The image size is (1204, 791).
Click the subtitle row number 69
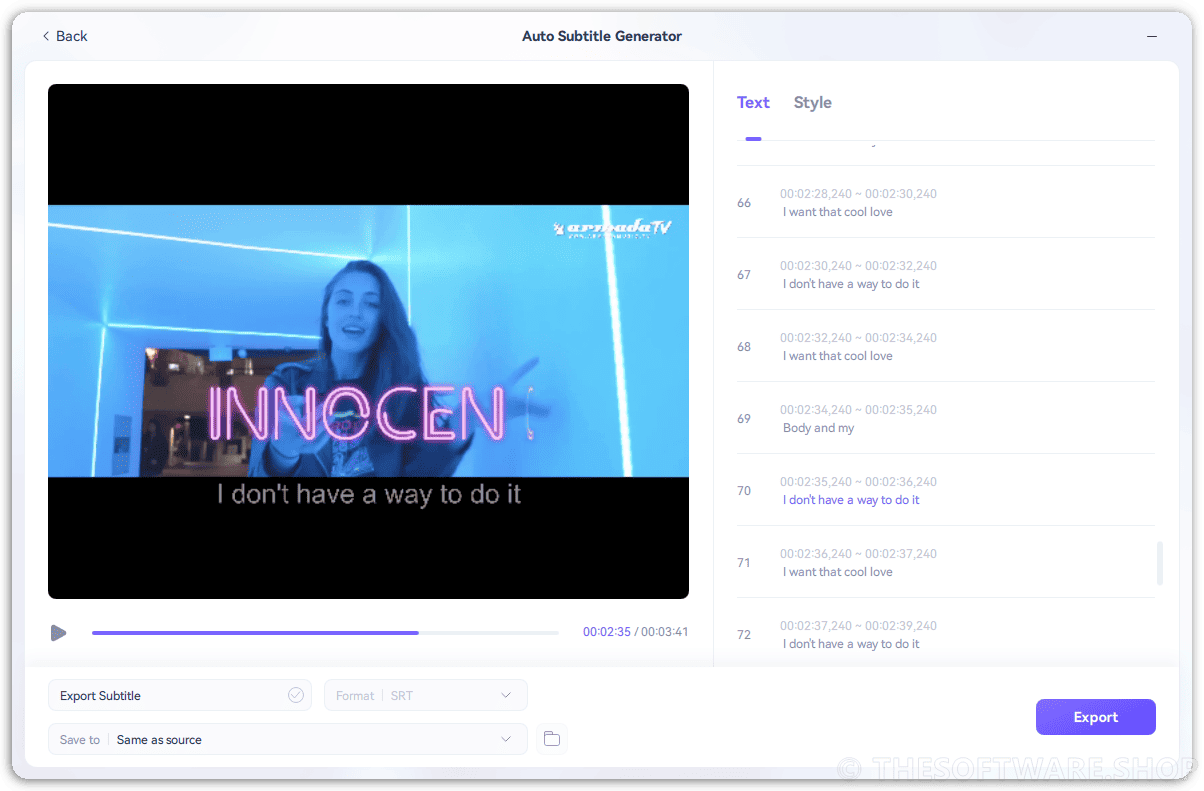coord(744,419)
